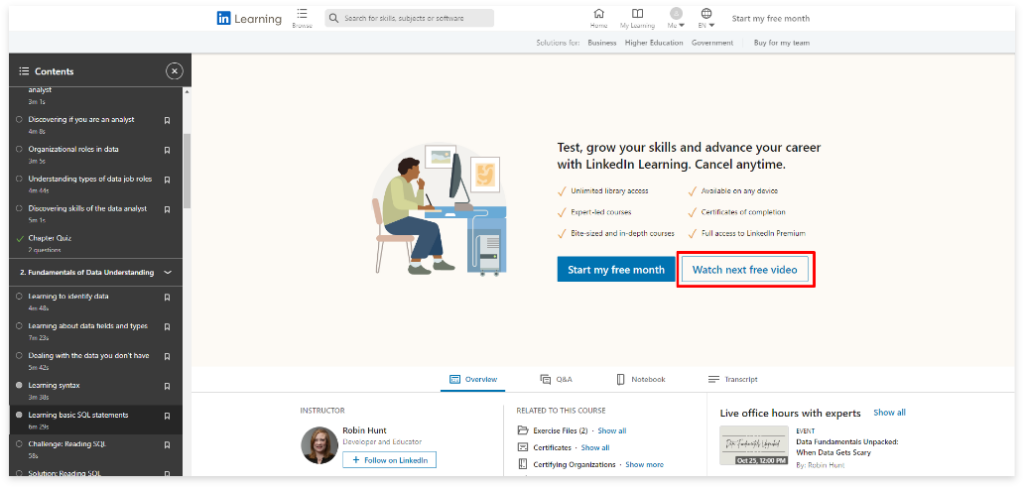Toggle completion circle for 'Discovering if you are an analyst'
The width and height of the screenshot is (1024, 488).
19,120
